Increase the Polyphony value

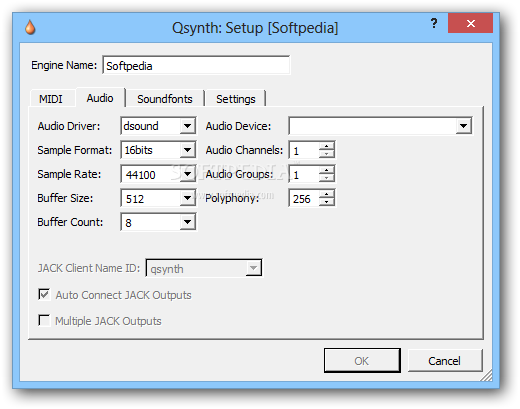coord(327,194)
